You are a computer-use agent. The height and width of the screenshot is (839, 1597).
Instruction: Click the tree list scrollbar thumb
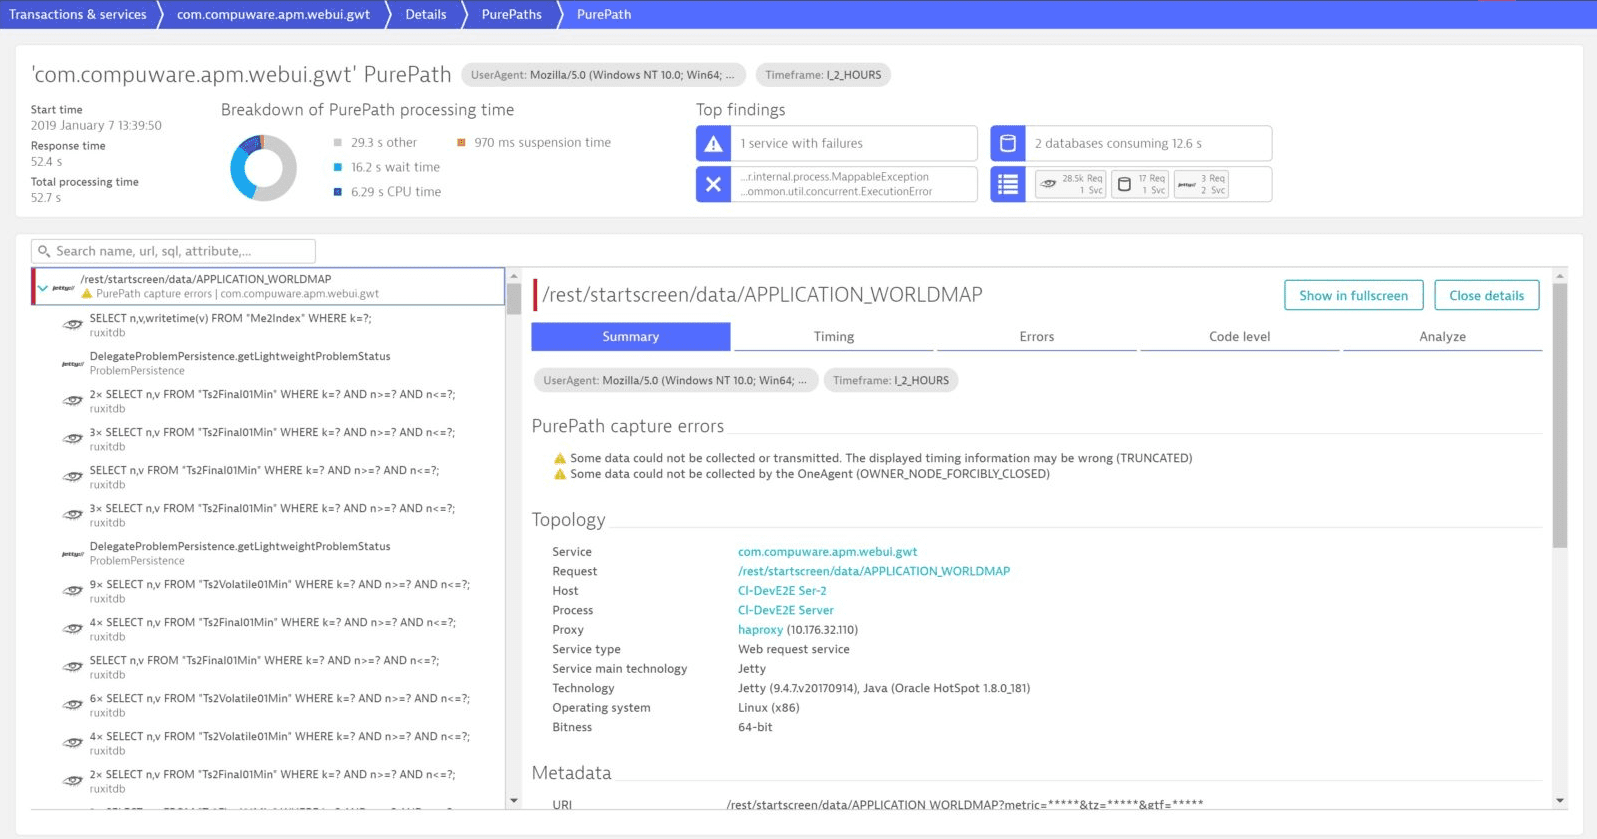coord(513,298)
